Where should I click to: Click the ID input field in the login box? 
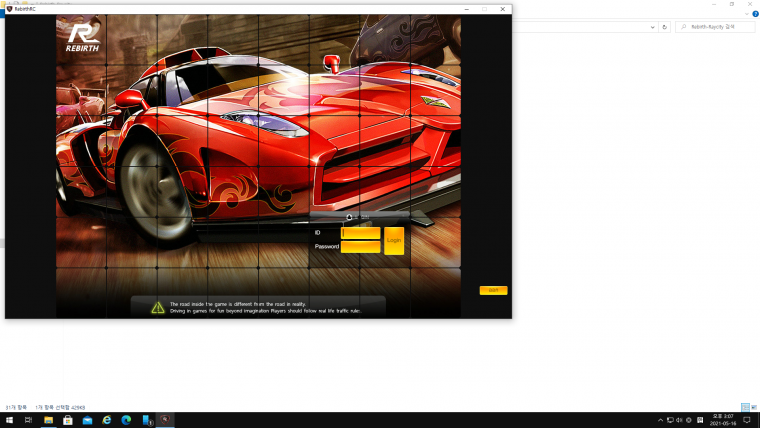tap(361, 233)
